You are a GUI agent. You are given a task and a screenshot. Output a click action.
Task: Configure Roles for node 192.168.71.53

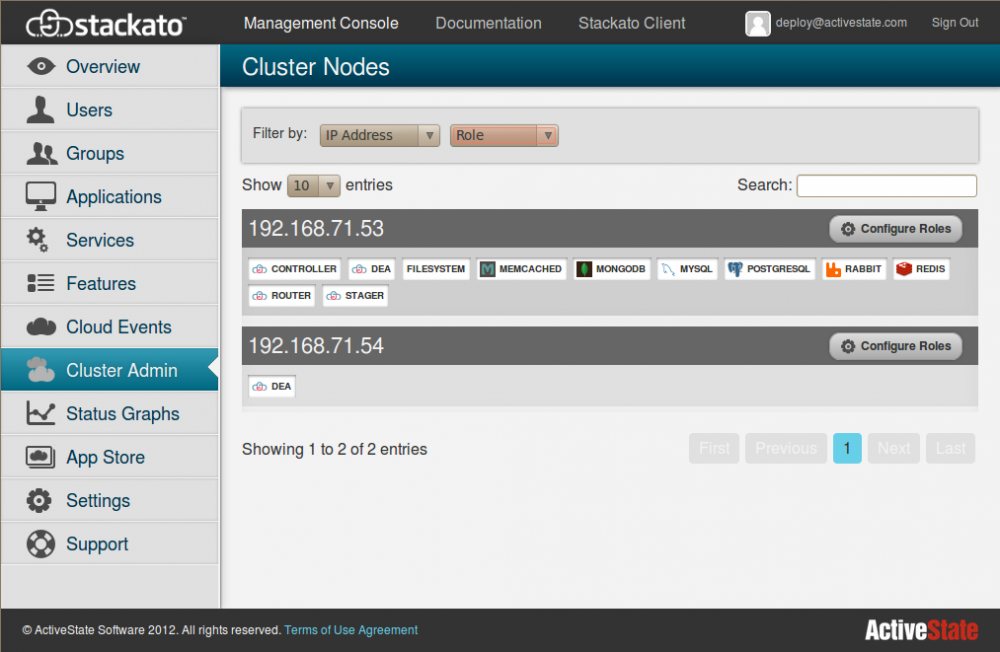[895, 229]
